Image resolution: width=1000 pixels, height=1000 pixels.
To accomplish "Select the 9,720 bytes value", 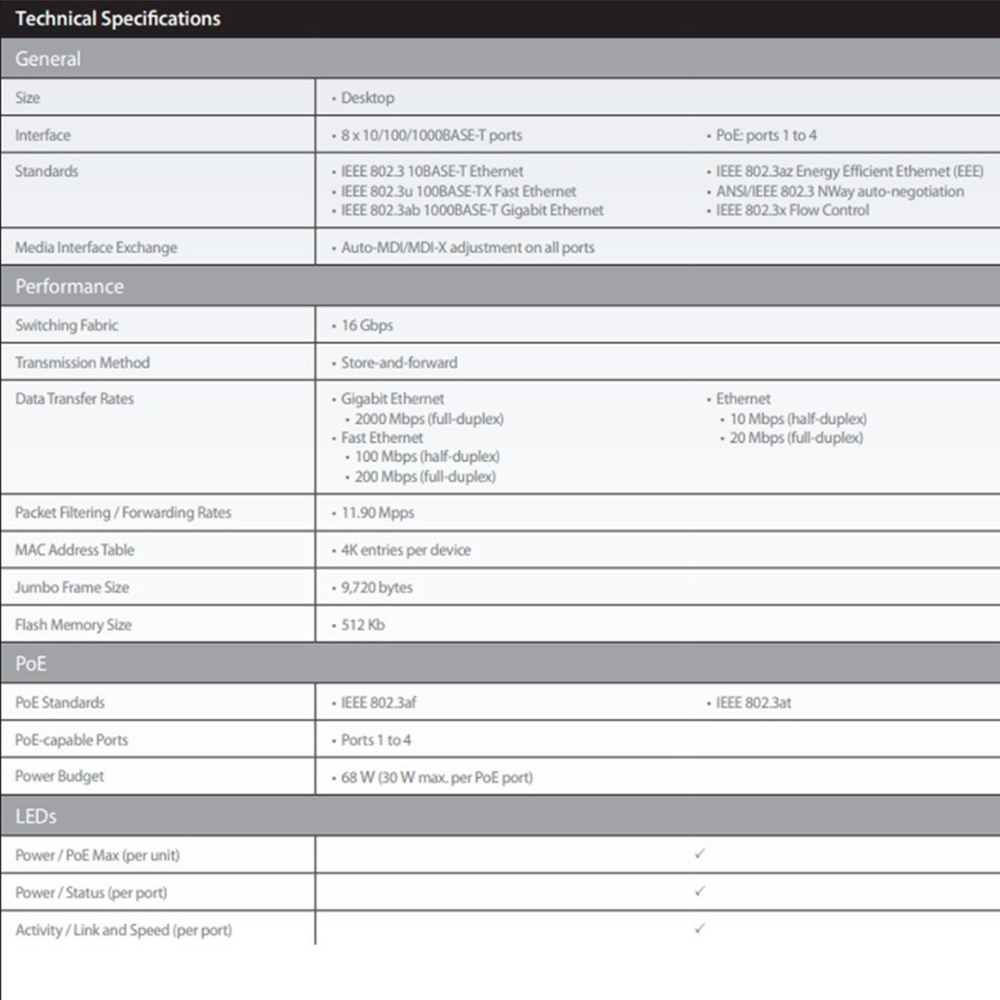I will (x=376, y=587).
